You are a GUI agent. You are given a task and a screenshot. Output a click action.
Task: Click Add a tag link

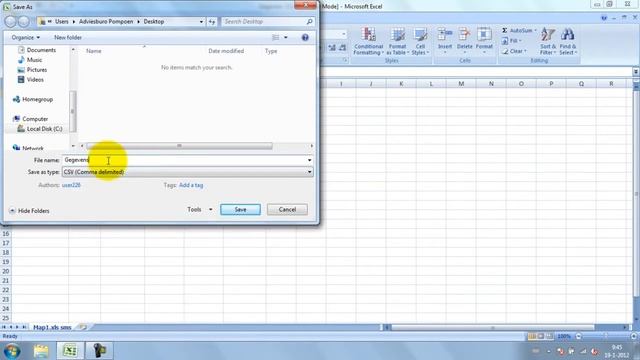tap(191, 185)
